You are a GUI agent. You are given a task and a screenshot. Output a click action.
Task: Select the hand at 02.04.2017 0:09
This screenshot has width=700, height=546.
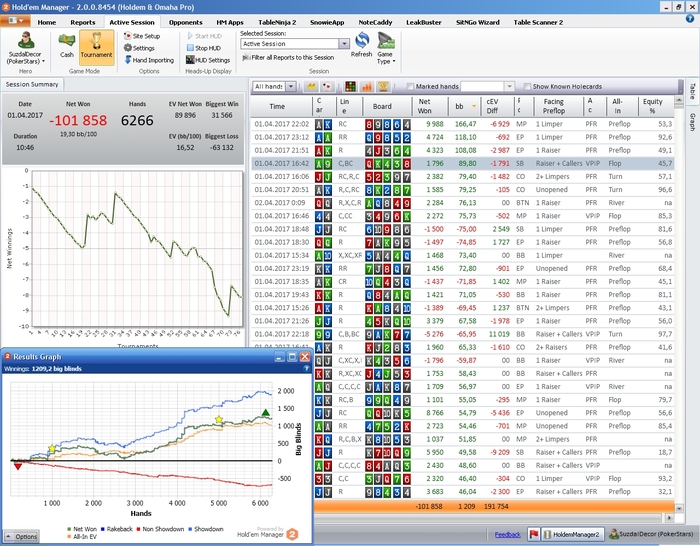pos(462,203)
